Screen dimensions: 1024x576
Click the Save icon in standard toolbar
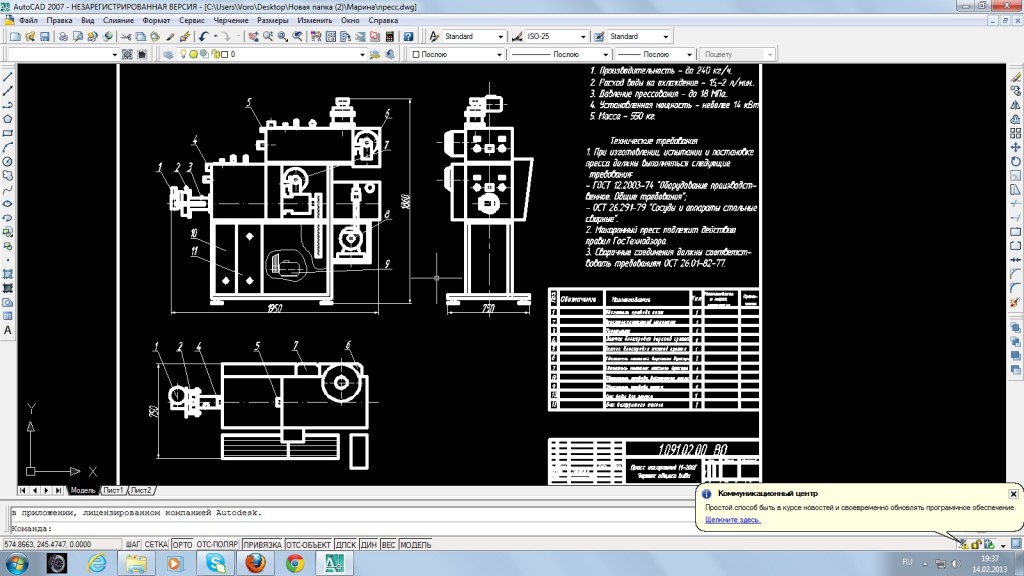click(44, 37)
